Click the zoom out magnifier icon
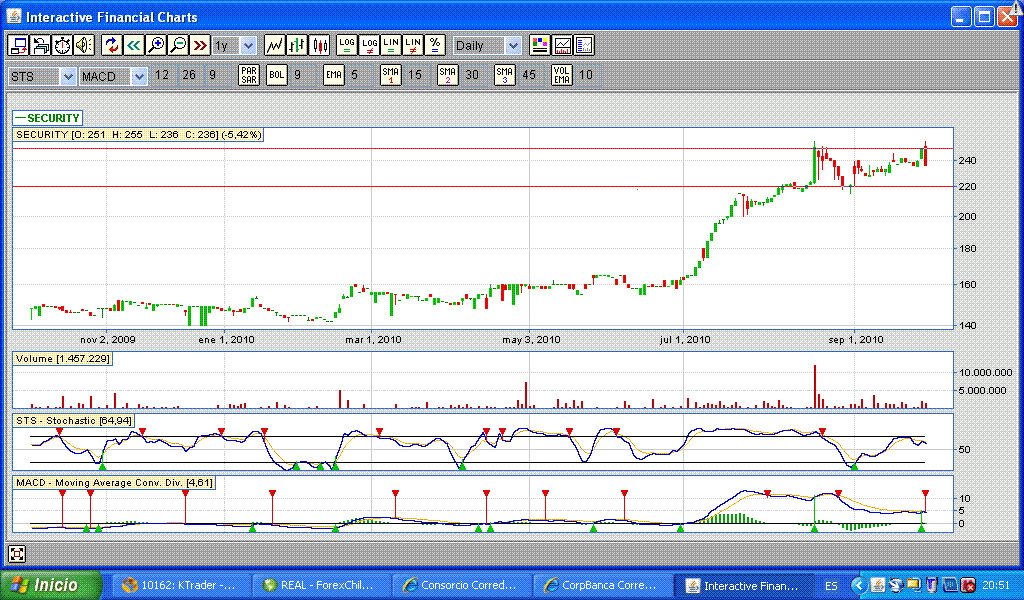The image size is (1024, 600). (x=178, y=45)
